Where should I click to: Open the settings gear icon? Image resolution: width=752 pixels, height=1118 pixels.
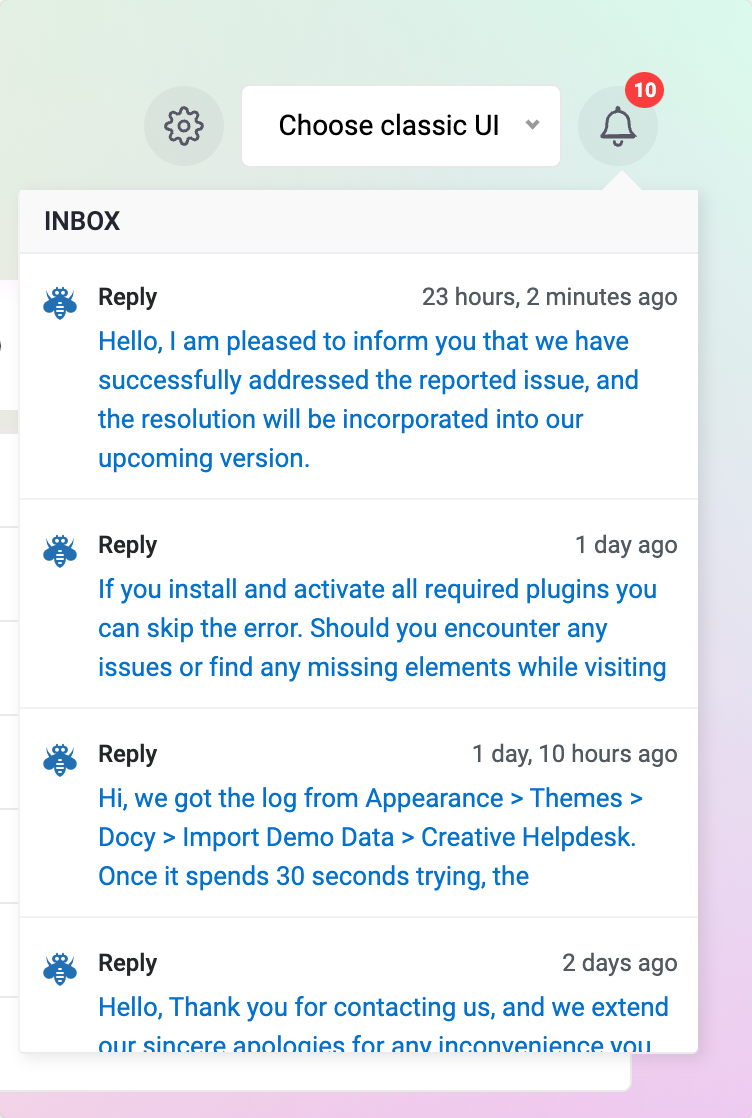[184, 126]
